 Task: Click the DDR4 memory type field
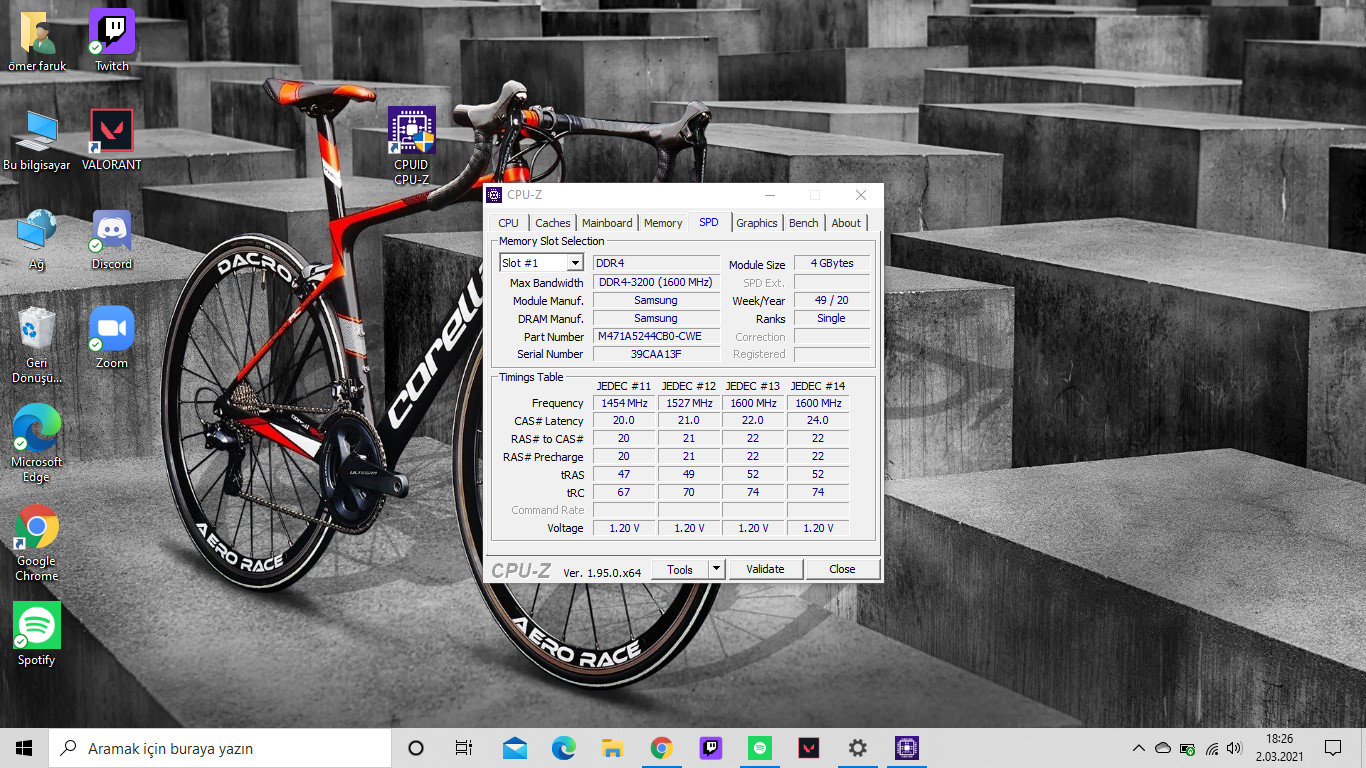656,263
